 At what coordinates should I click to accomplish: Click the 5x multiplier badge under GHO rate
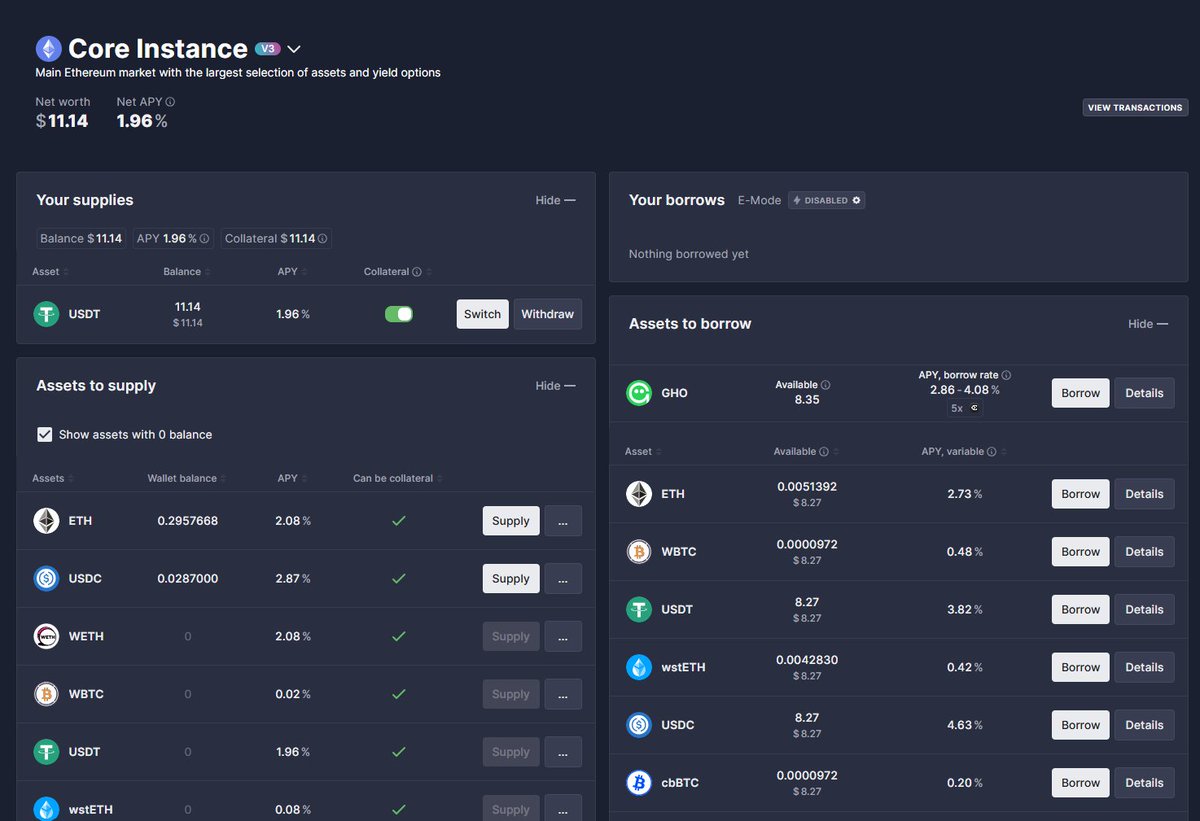pos(965,408)
